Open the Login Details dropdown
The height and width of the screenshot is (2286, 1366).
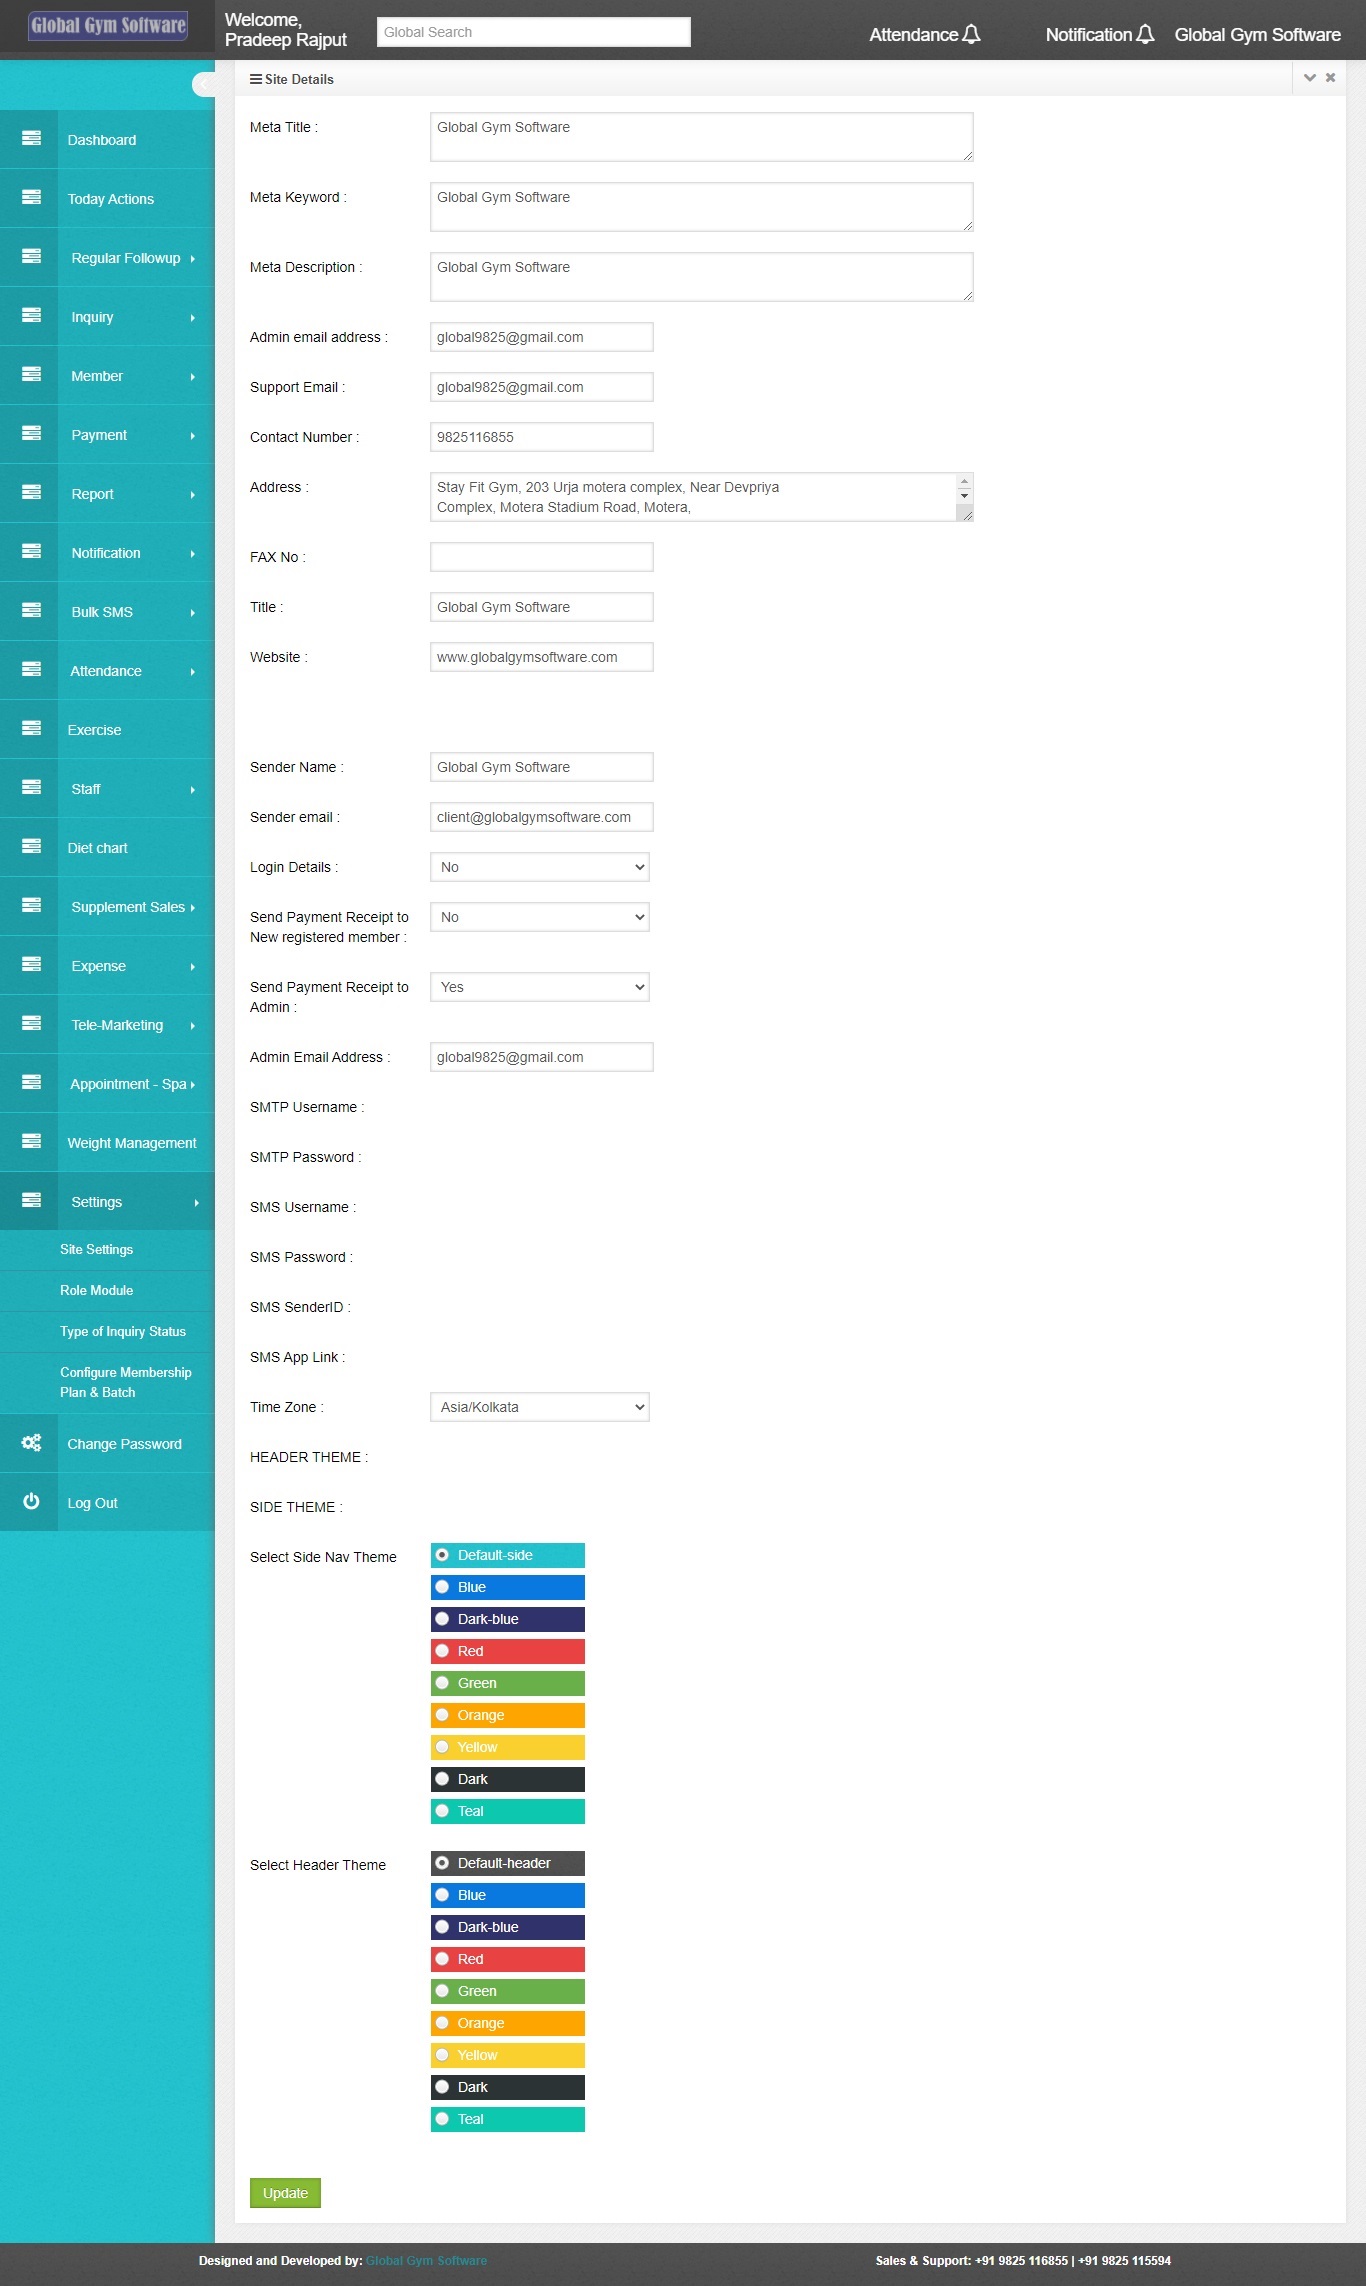pos(540,867)
